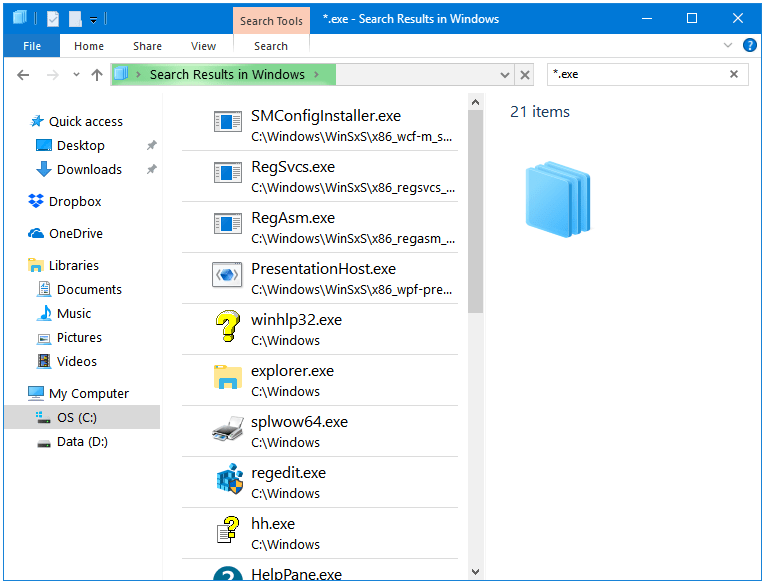
Task: Switch to the View ribbon tab
Action: point(203,46)
